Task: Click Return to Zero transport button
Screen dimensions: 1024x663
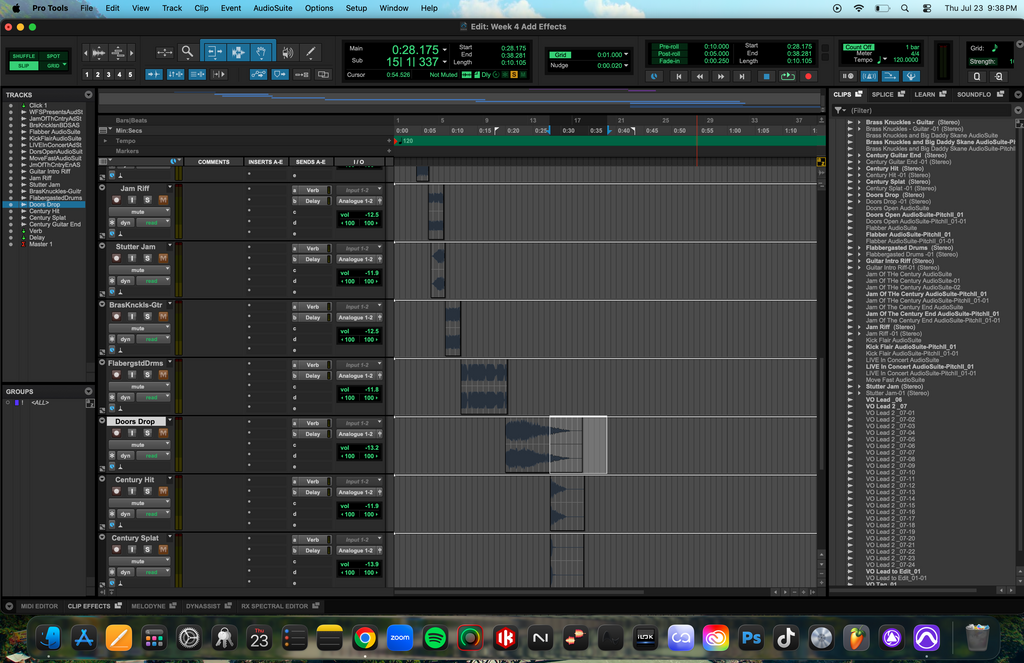Action: tap(679, 76)
